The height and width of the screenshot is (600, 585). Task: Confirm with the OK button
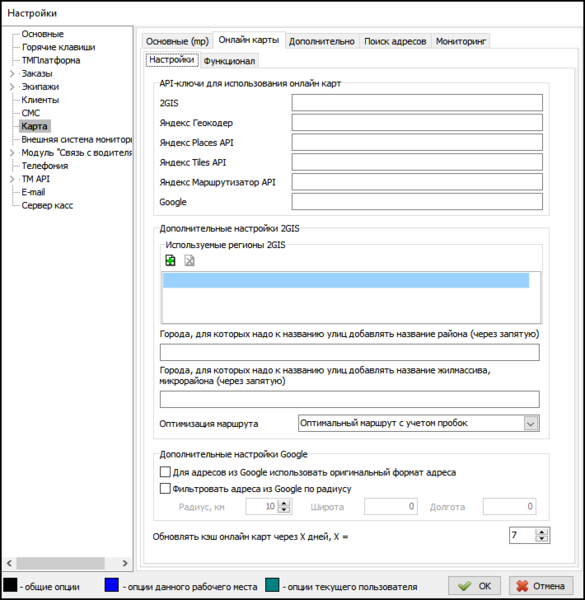(474, 586)
